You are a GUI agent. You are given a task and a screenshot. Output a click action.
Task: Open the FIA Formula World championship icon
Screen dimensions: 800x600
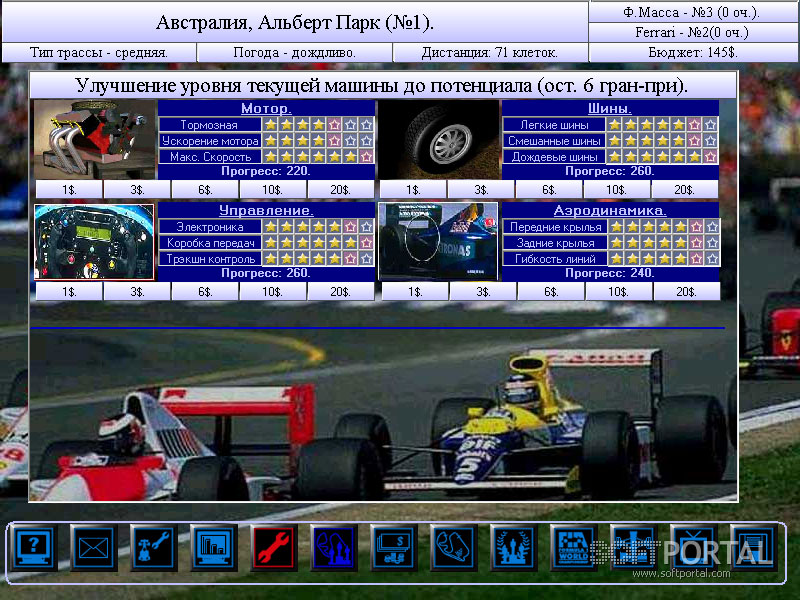[x=574, y=548]
